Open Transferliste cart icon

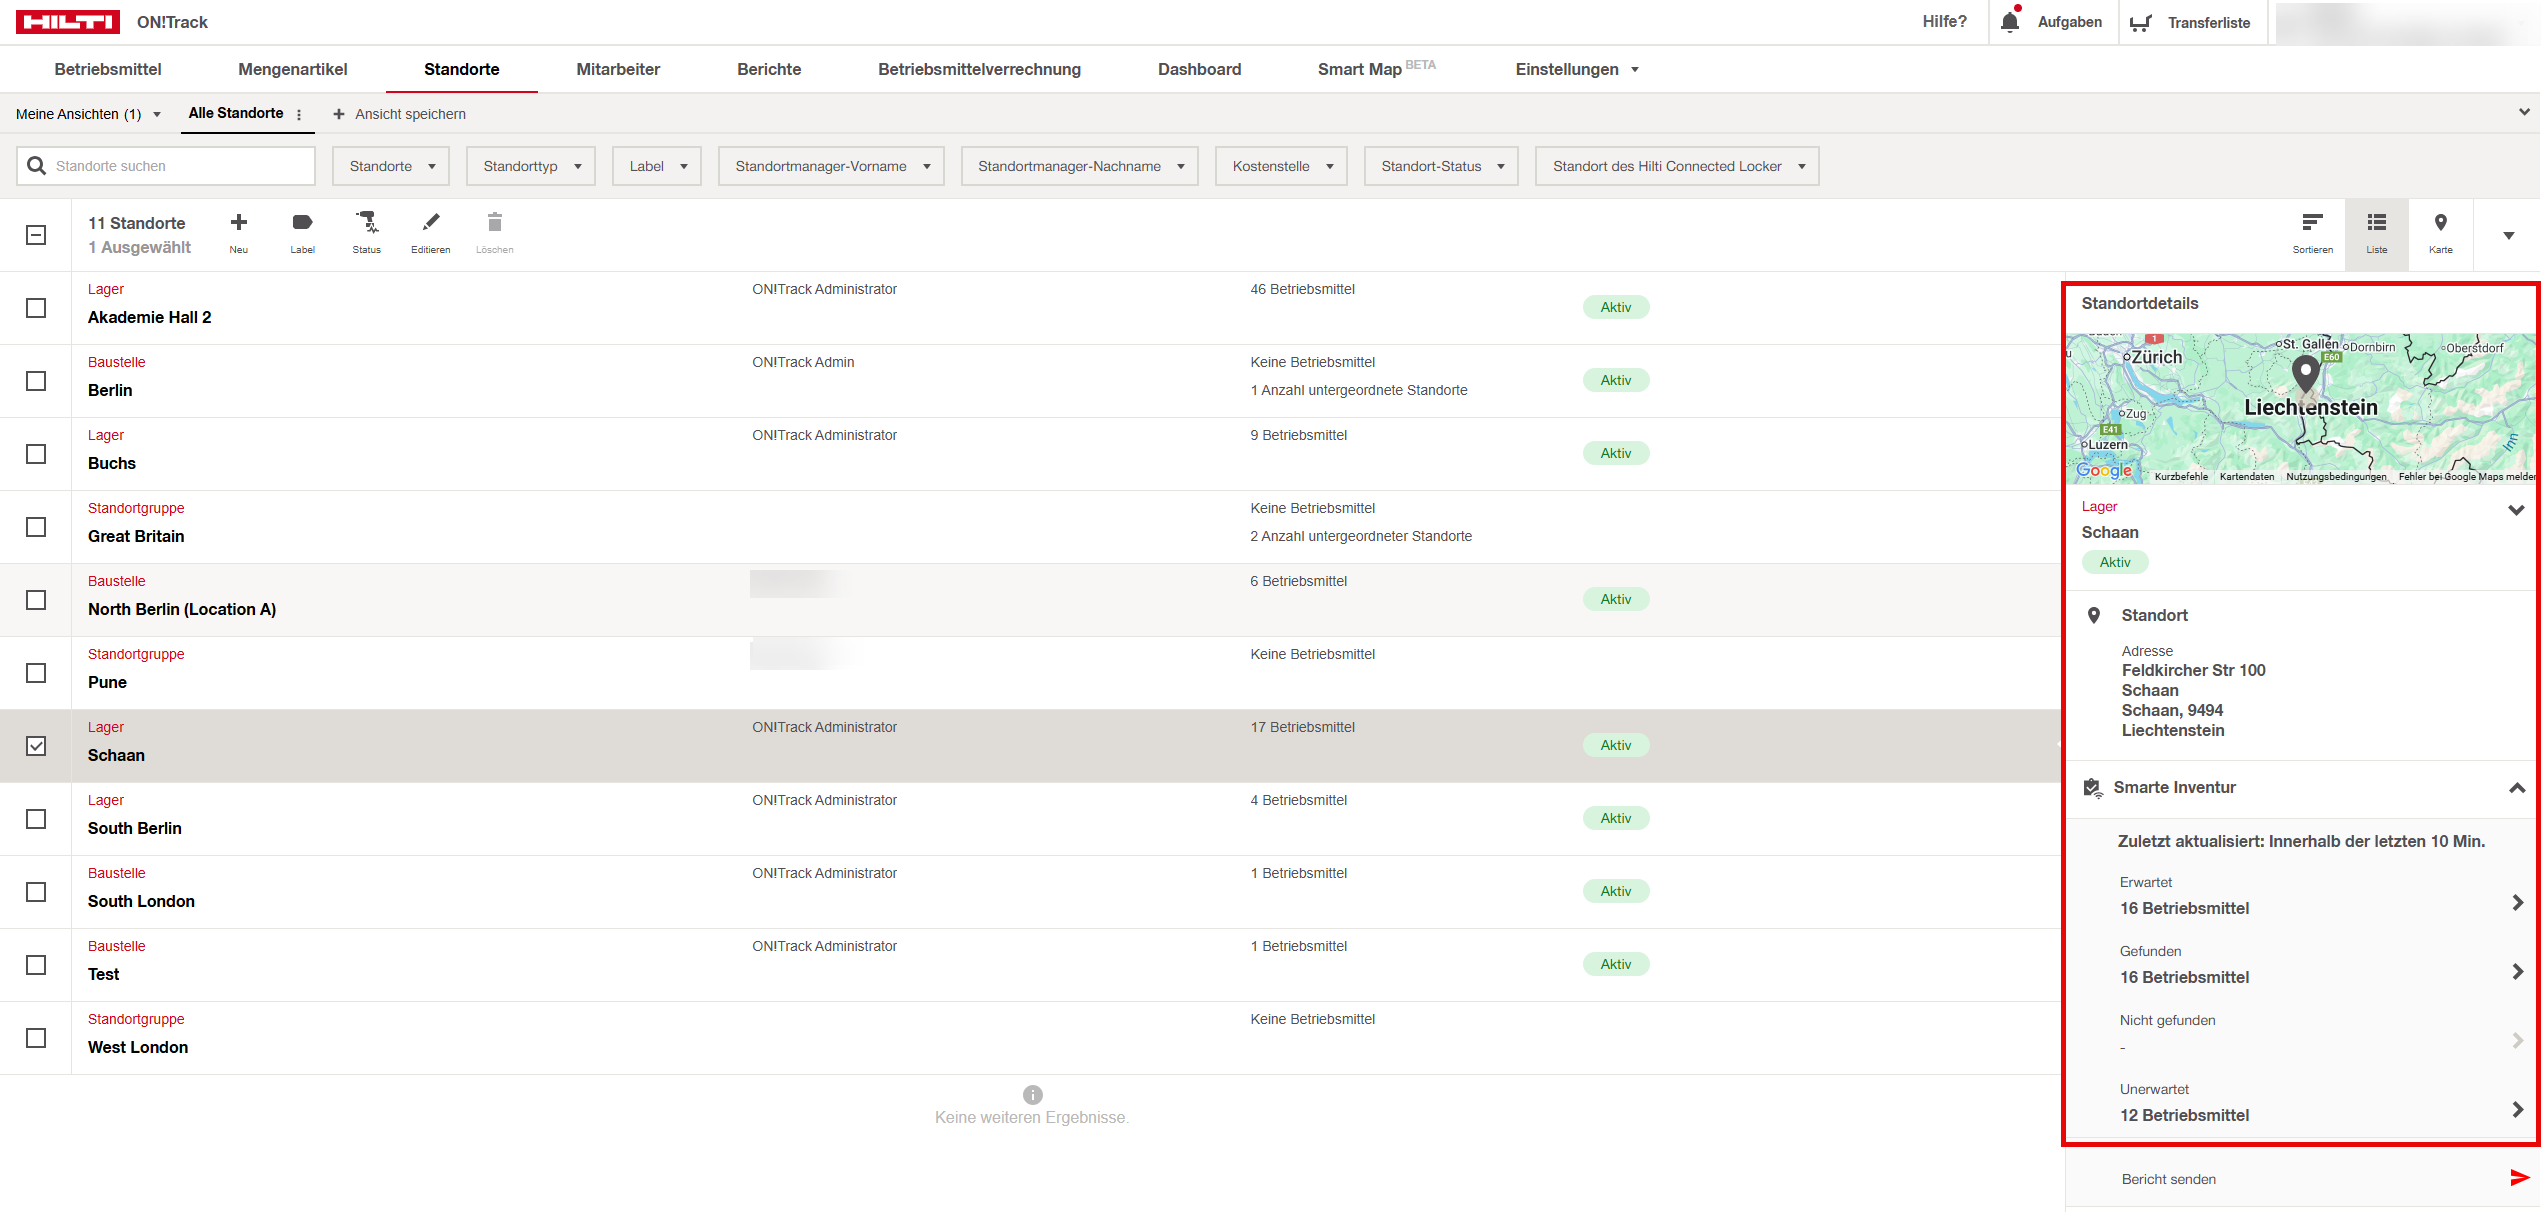tap(2140, 23)
